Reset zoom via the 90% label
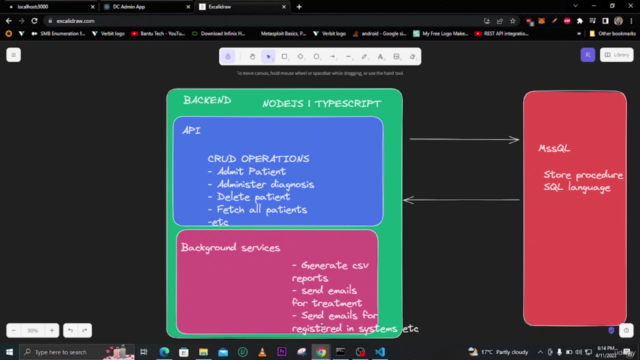 click(33, 330)
